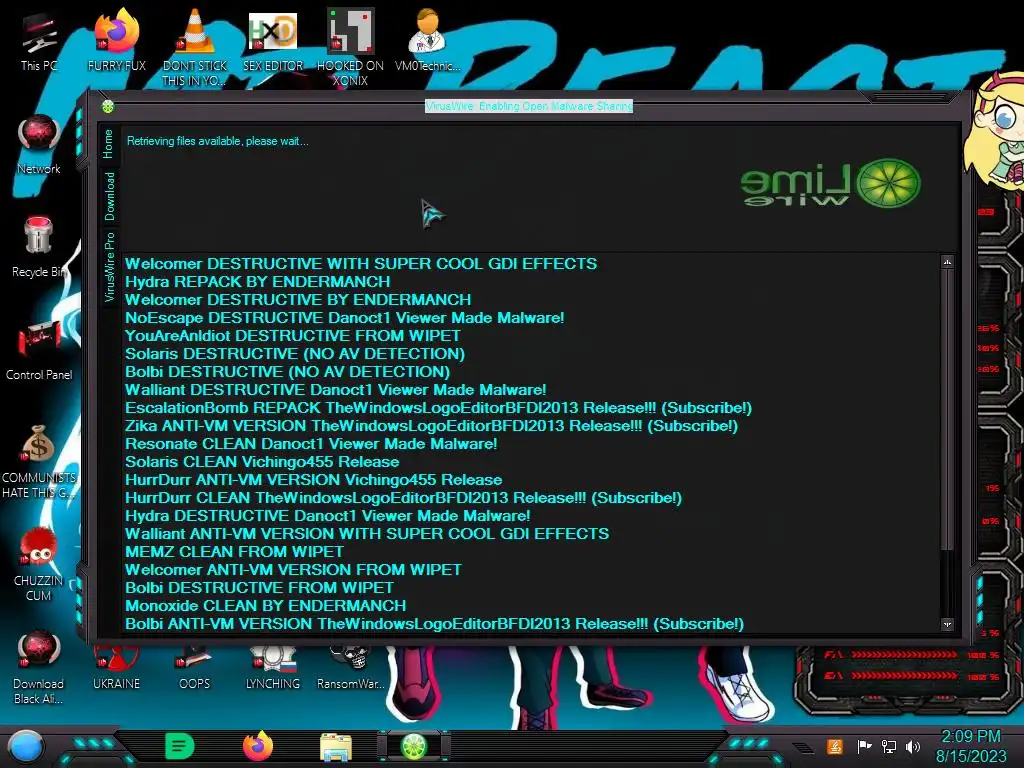Select 'Welcomer DESTRUCTIVE WITH SUPER COOL GDI EFFECTS'
1024x768 pixels.
[361, 264]
